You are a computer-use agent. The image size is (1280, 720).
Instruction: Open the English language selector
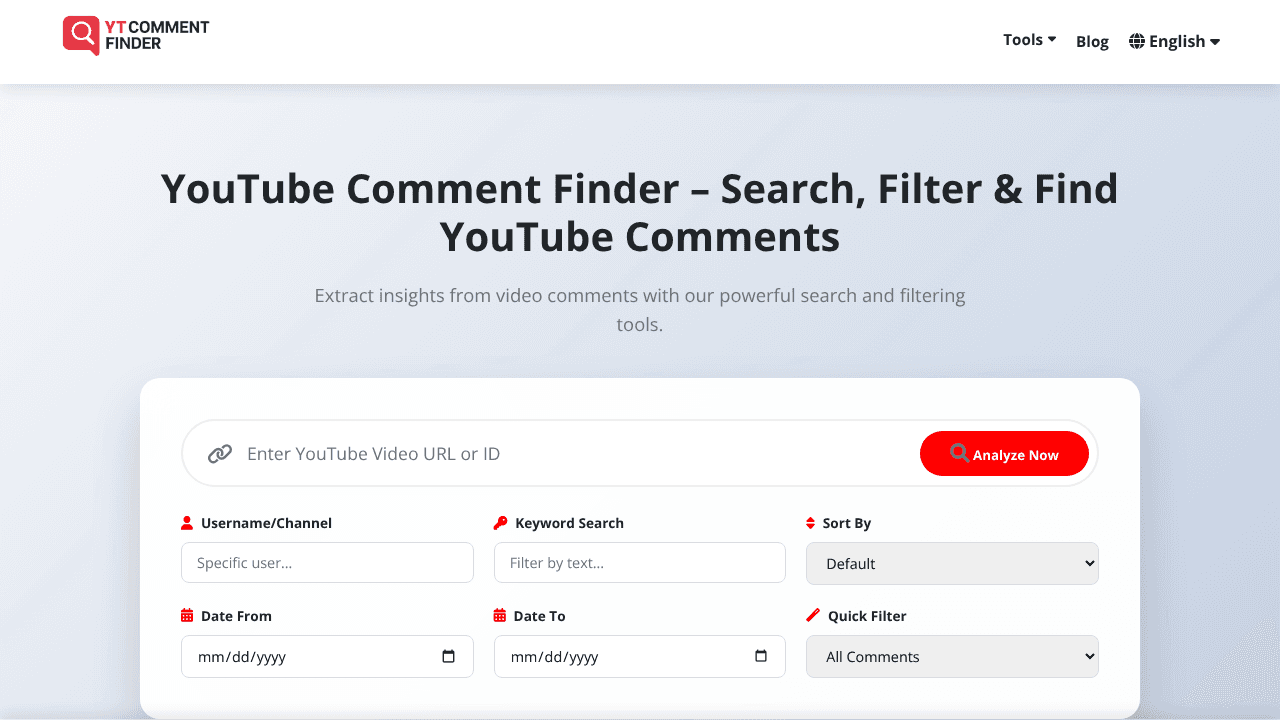coord(1175,41)
